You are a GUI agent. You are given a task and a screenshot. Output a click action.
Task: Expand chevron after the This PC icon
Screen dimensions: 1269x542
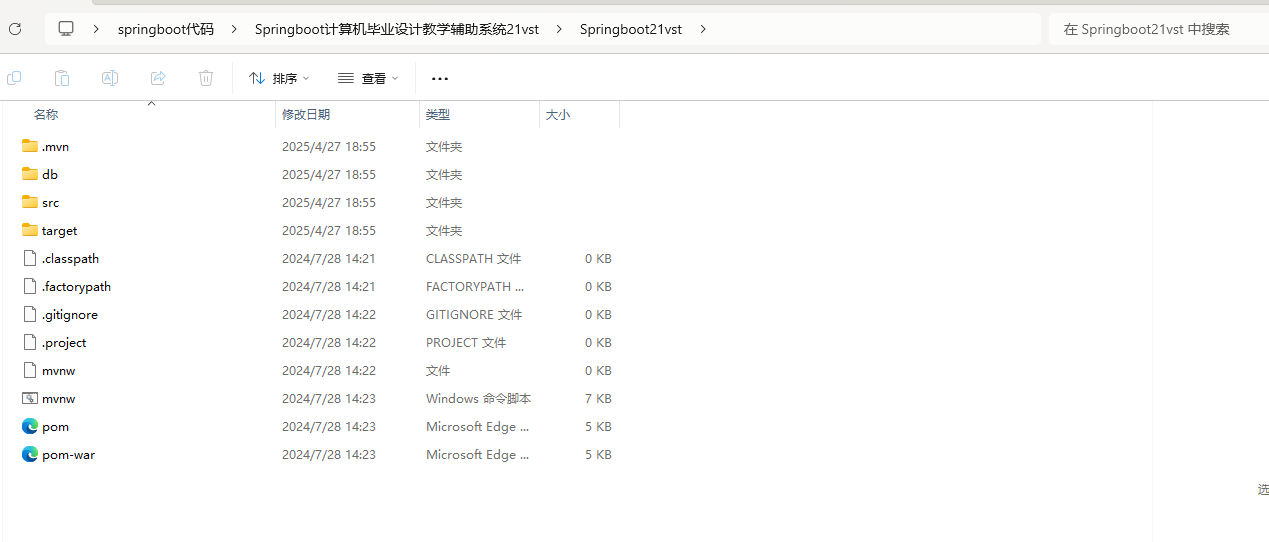[96, 29]
